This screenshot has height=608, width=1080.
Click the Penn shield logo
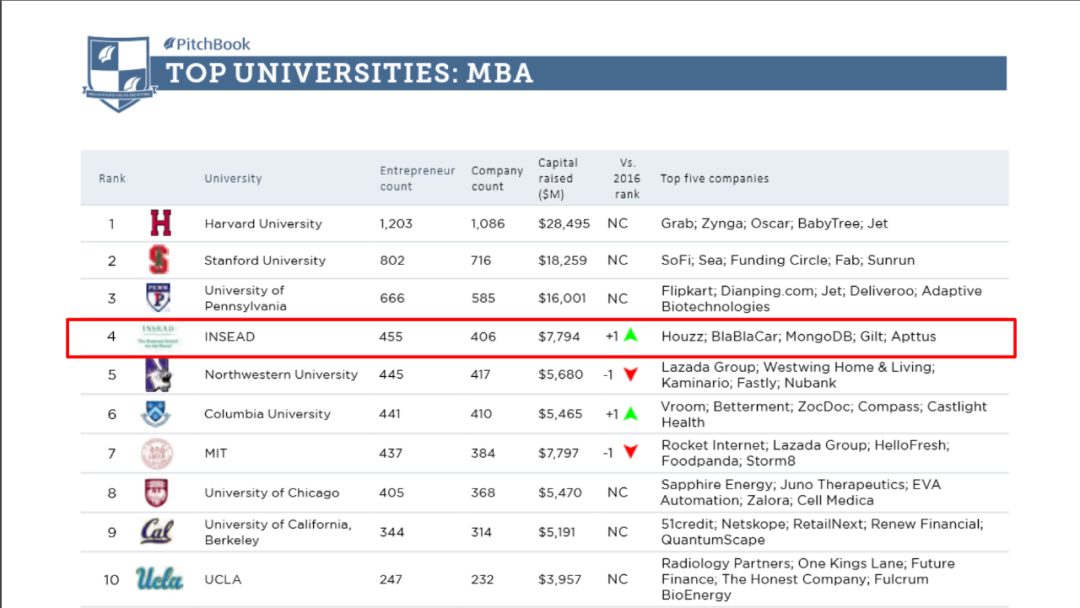tap(159, 297)
